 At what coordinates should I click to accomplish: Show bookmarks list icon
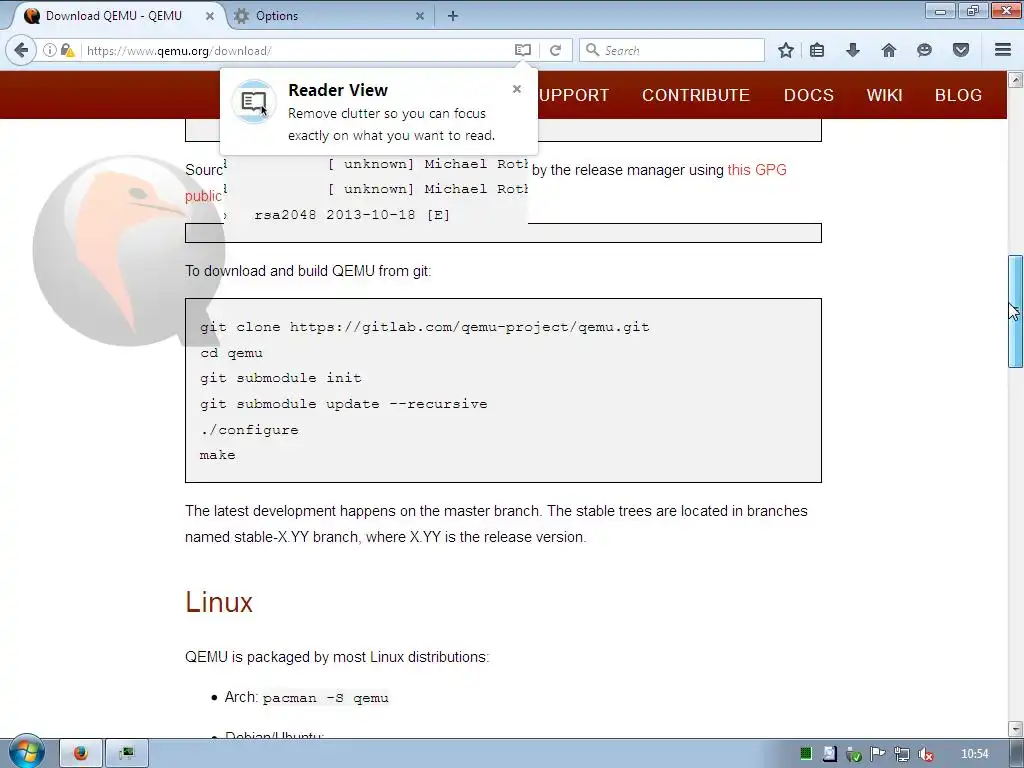(817, 50)
